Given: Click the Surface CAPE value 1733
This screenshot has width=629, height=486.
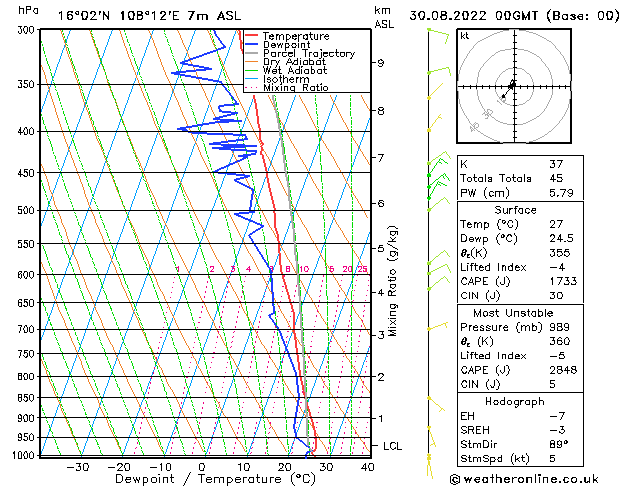Looking at the screenshot, I should tap(563, 281).
